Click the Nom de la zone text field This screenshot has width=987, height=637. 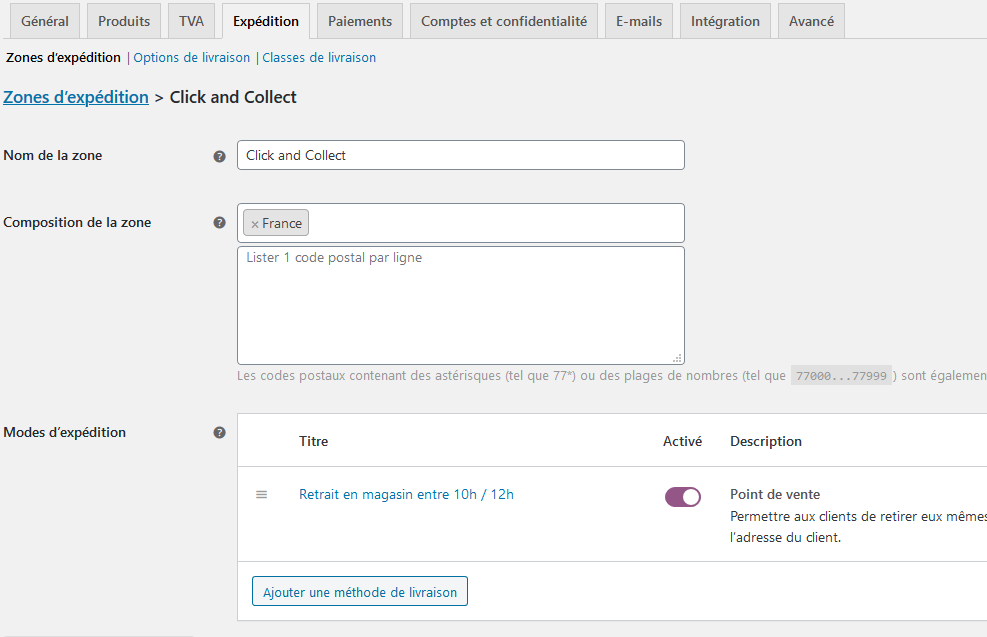(x=461, y=155)
